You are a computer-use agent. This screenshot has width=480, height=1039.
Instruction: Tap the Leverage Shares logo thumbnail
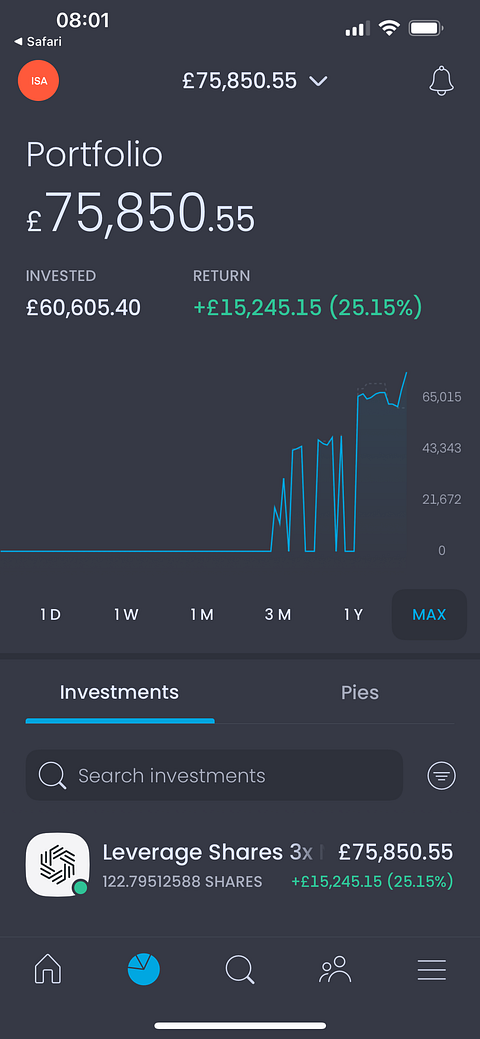pos(58,865)
